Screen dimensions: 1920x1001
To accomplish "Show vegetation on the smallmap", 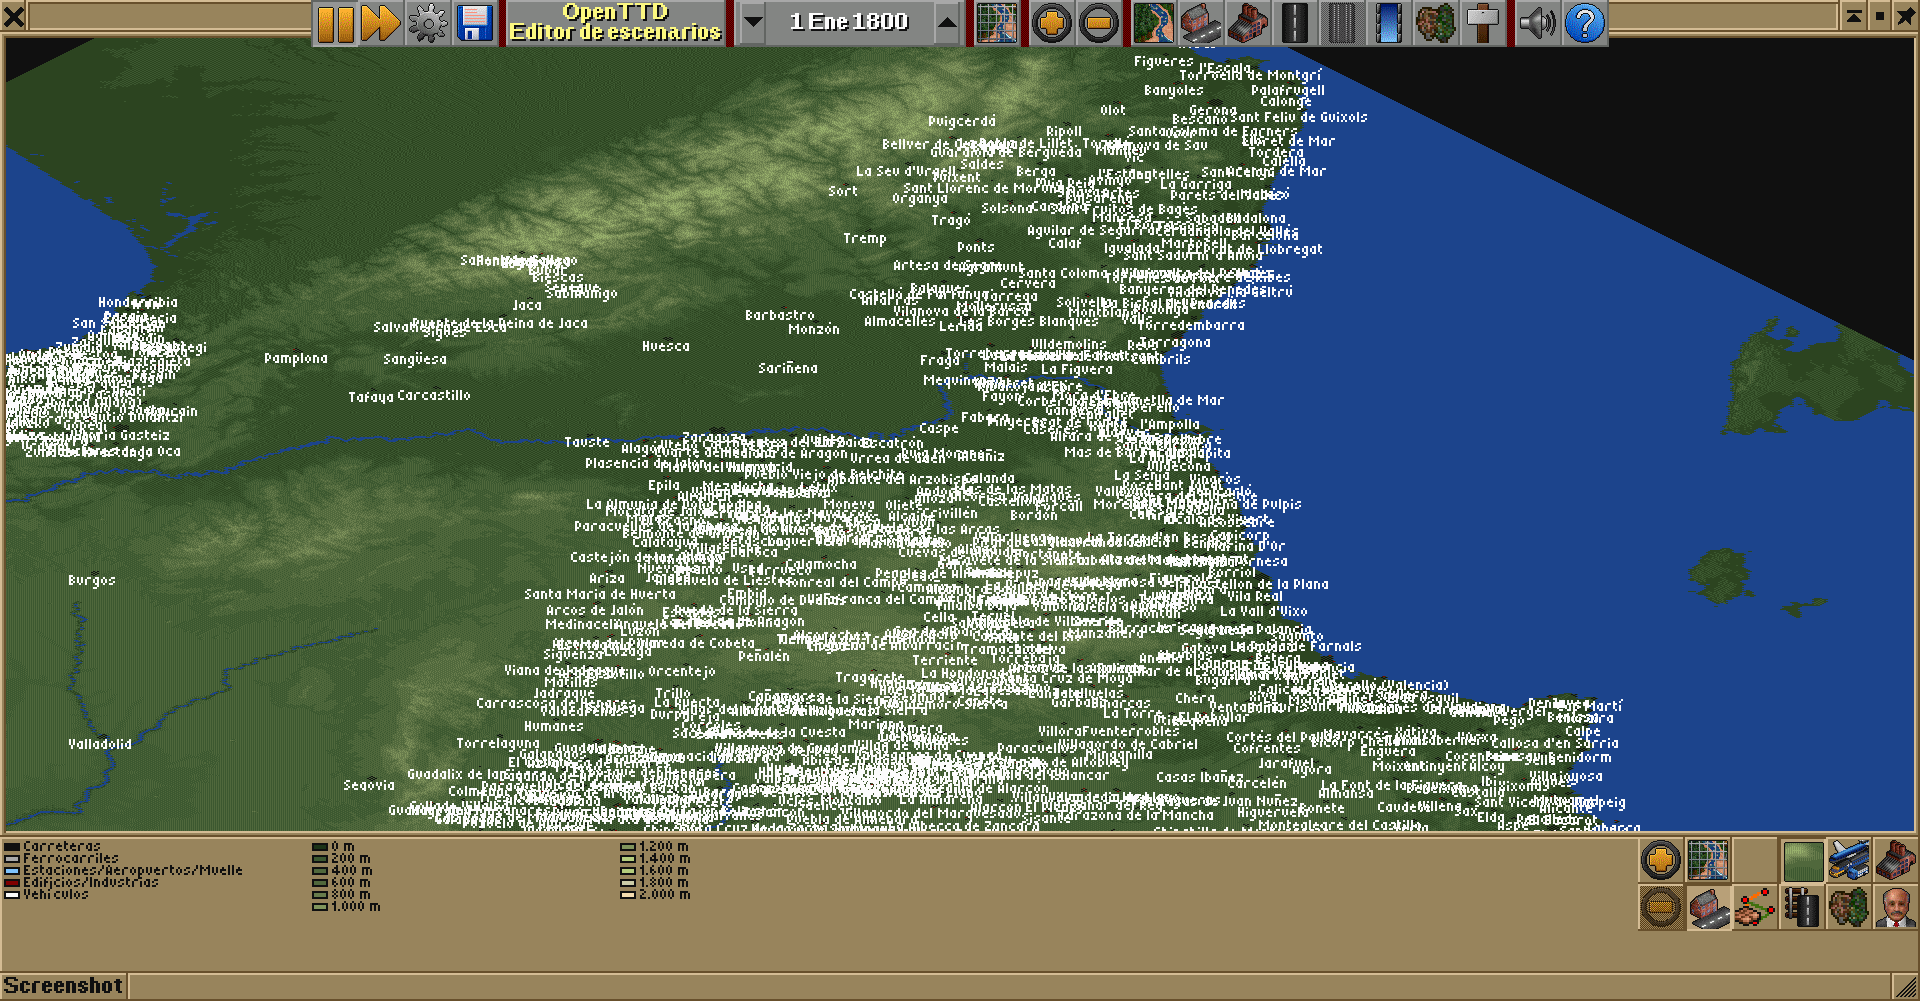I will [x=1849, y=908].
